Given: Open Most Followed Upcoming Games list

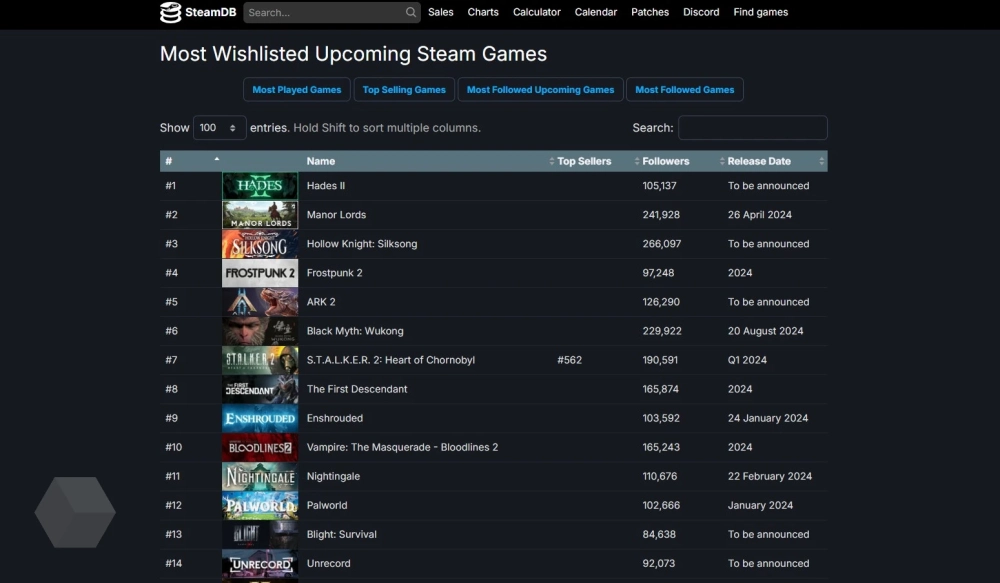Looking at the screenshot, I should (540, 90).
